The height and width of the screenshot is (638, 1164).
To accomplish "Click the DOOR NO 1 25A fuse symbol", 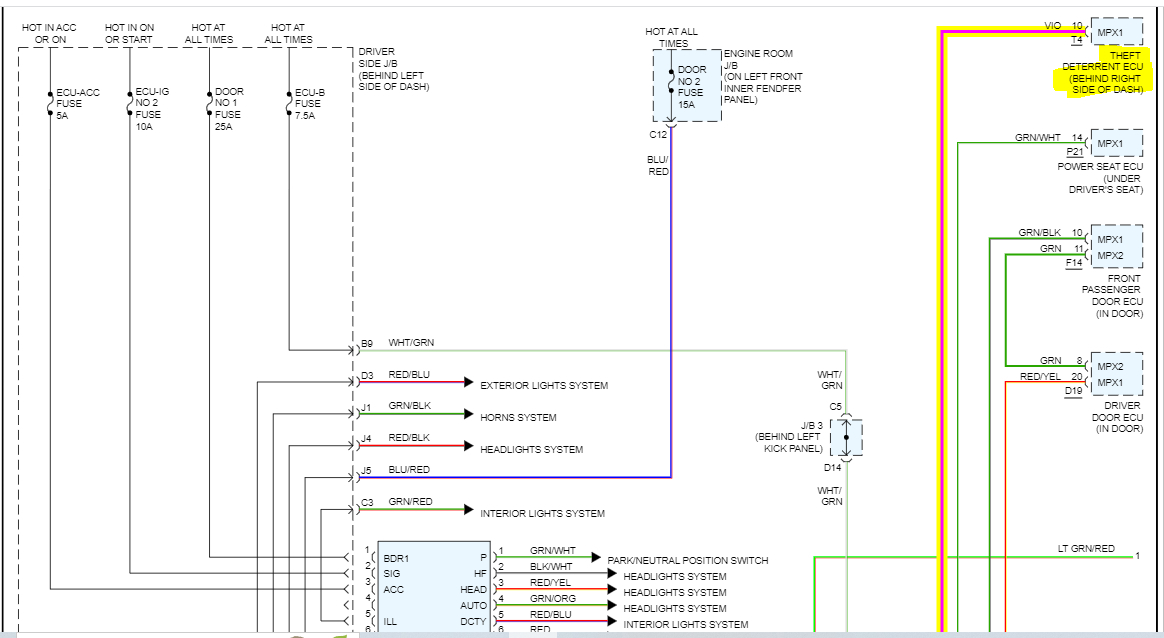I will coord(209,104).
